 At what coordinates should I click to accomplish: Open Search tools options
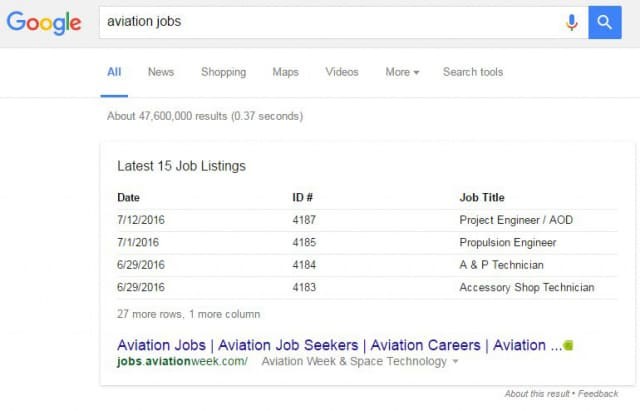tap(473, 72)
